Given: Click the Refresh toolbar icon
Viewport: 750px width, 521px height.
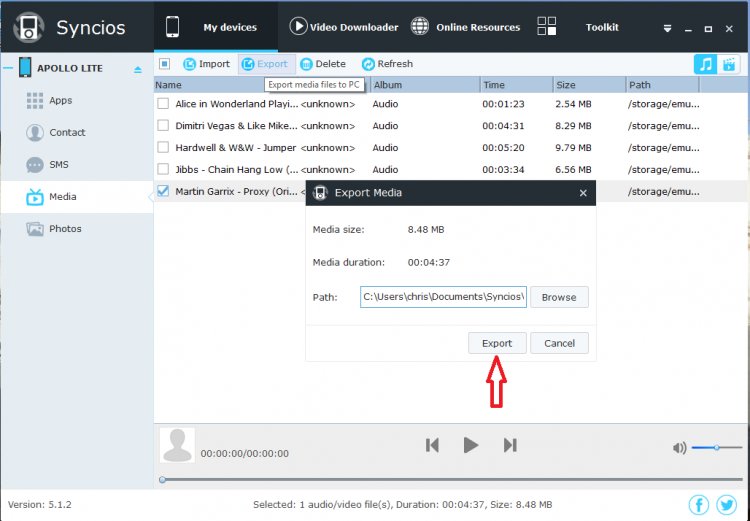Looking at the screenshot, I should click(368, 64).
